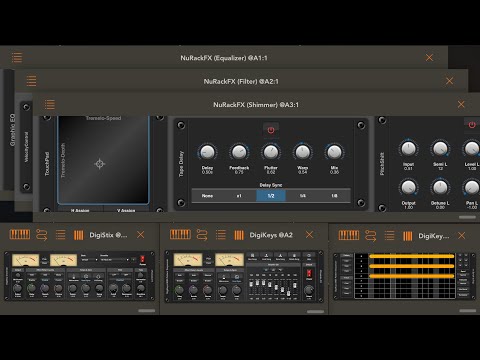Click the vertical bars icon in rightmost DigiKey... window
The height and width of the screenshot is (360, 480).
point(408,236)
